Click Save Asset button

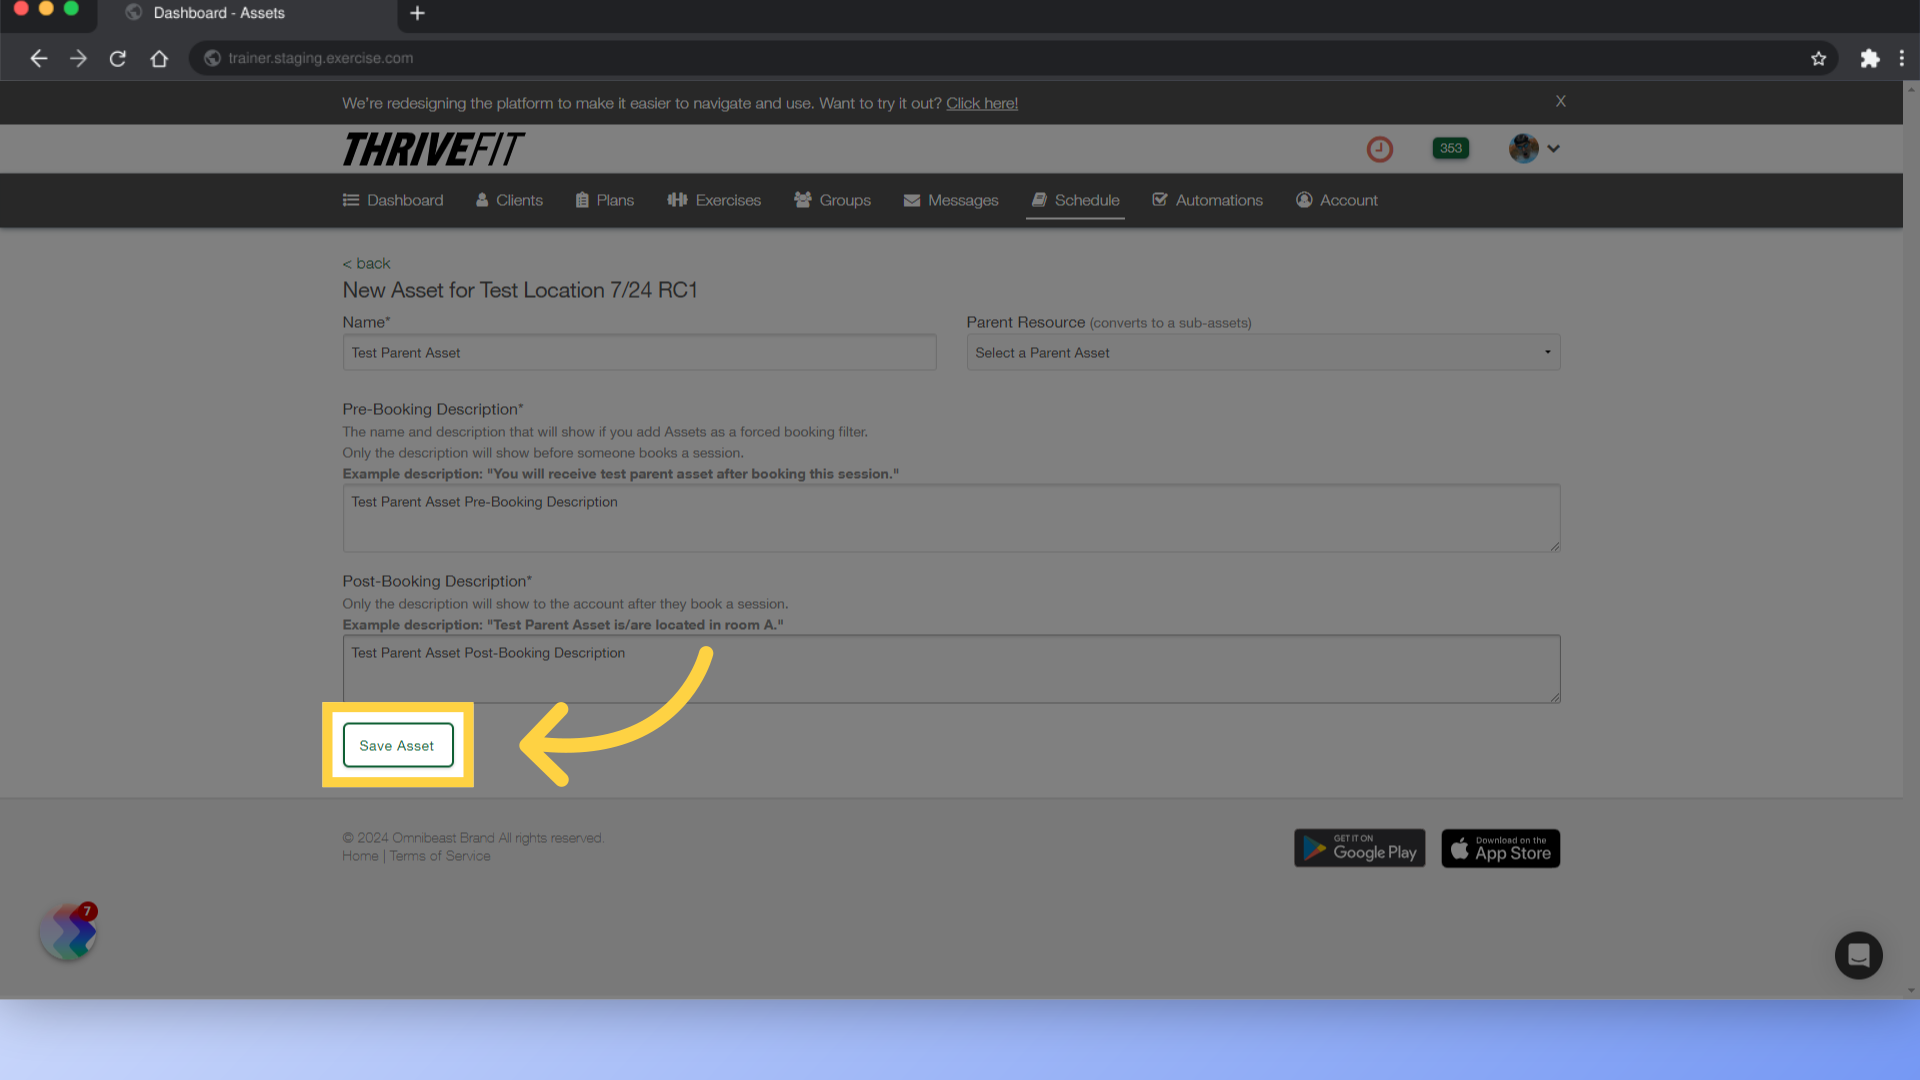(x=397, y=745)
